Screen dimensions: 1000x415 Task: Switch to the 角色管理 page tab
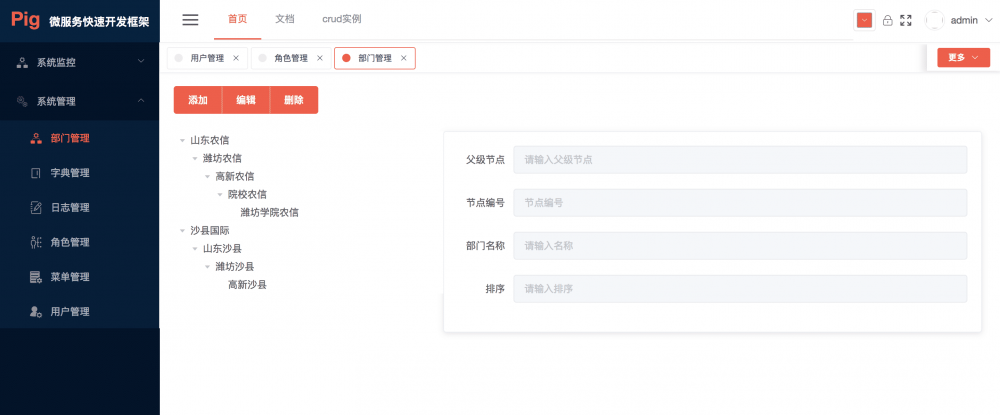tap(291, 58)
